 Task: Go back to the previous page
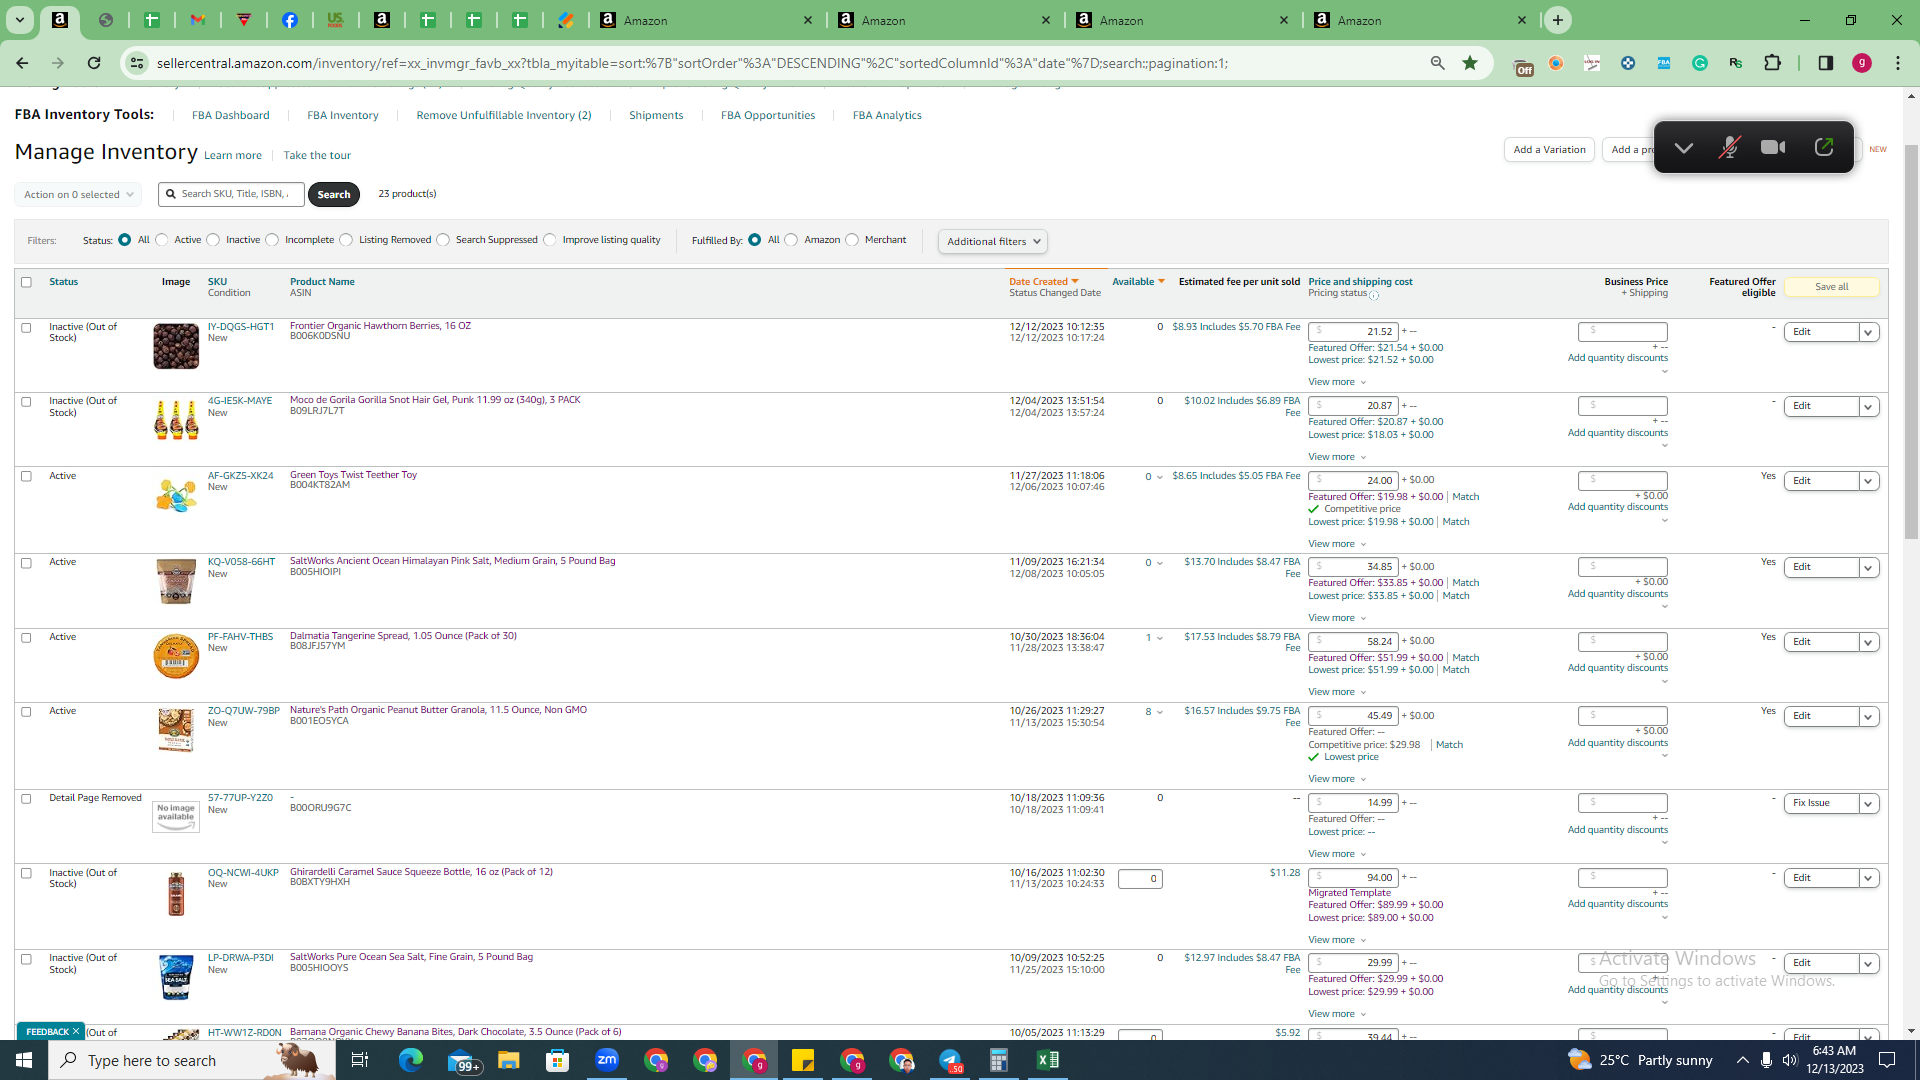pyautogui.click(x=22, y=63)
